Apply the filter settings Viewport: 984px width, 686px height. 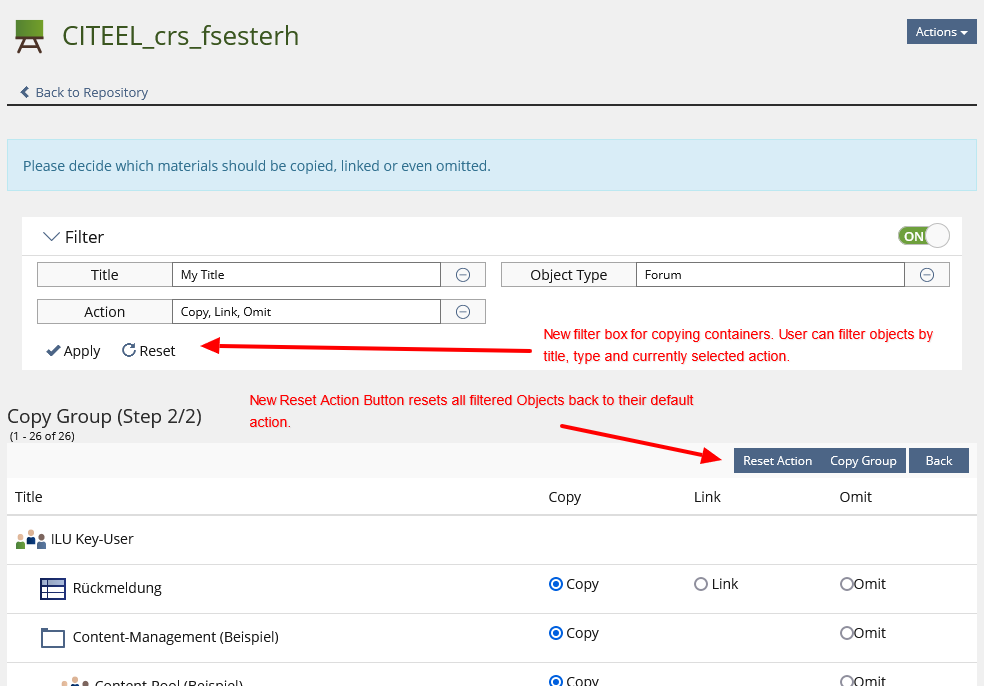pos(73,351)
